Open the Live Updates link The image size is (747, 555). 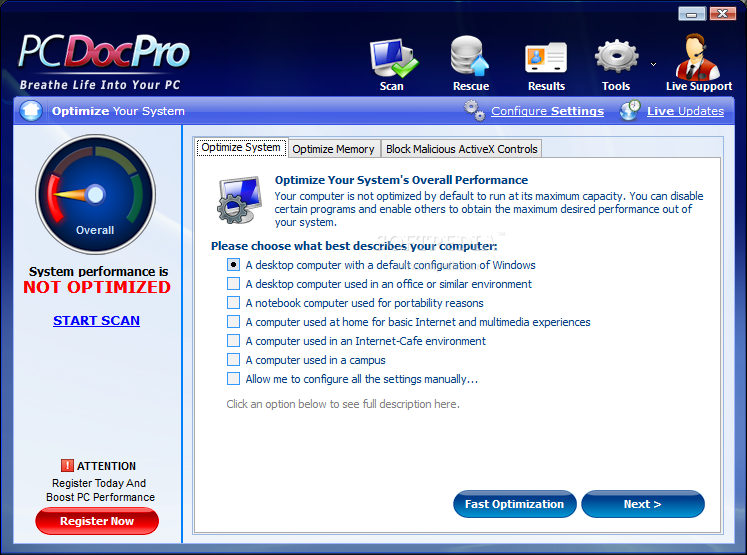(685, 111)
